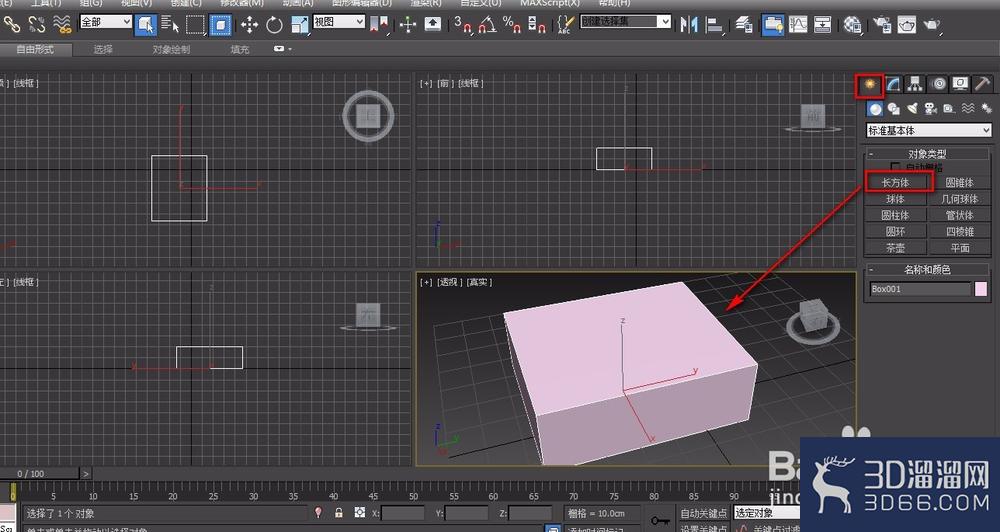Open the Schematic View icon
1000x532 pixels.
tap(823, 25)
